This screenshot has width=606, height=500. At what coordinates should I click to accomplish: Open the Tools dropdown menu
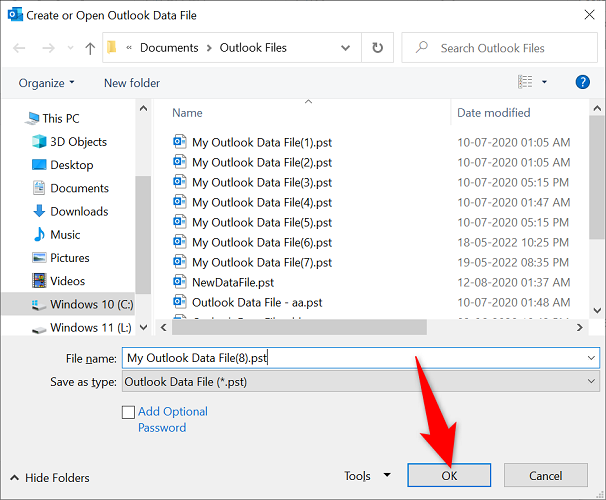(x=367, y=476)
